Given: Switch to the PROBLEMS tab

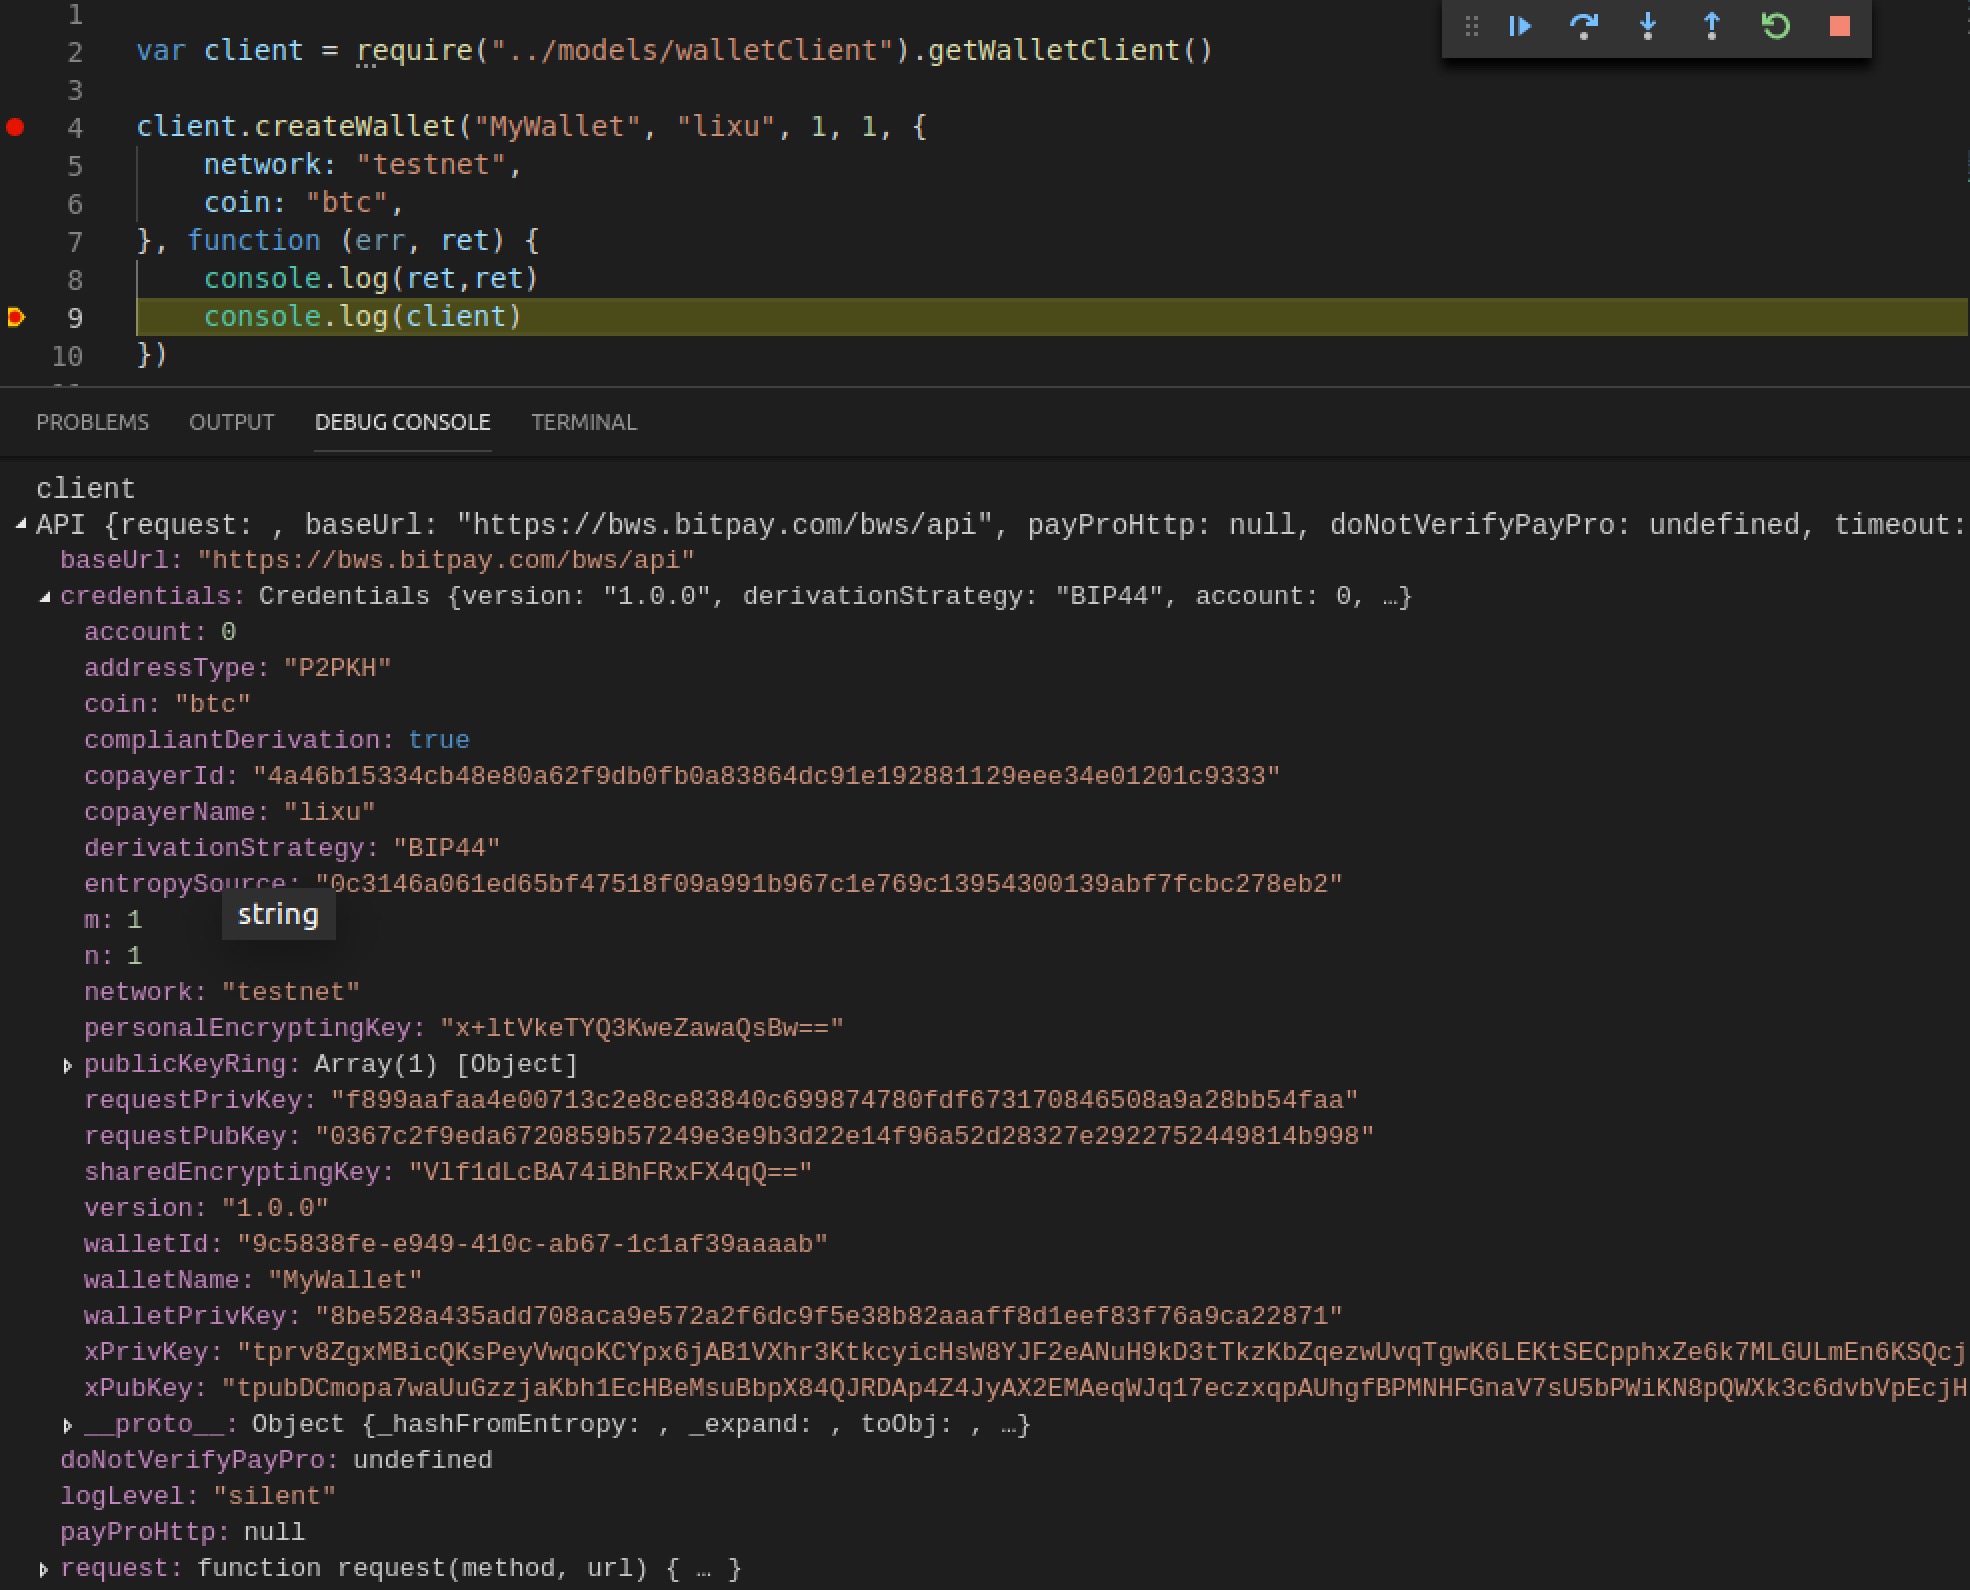Looking at the screenshot, I should pos(92,422).
